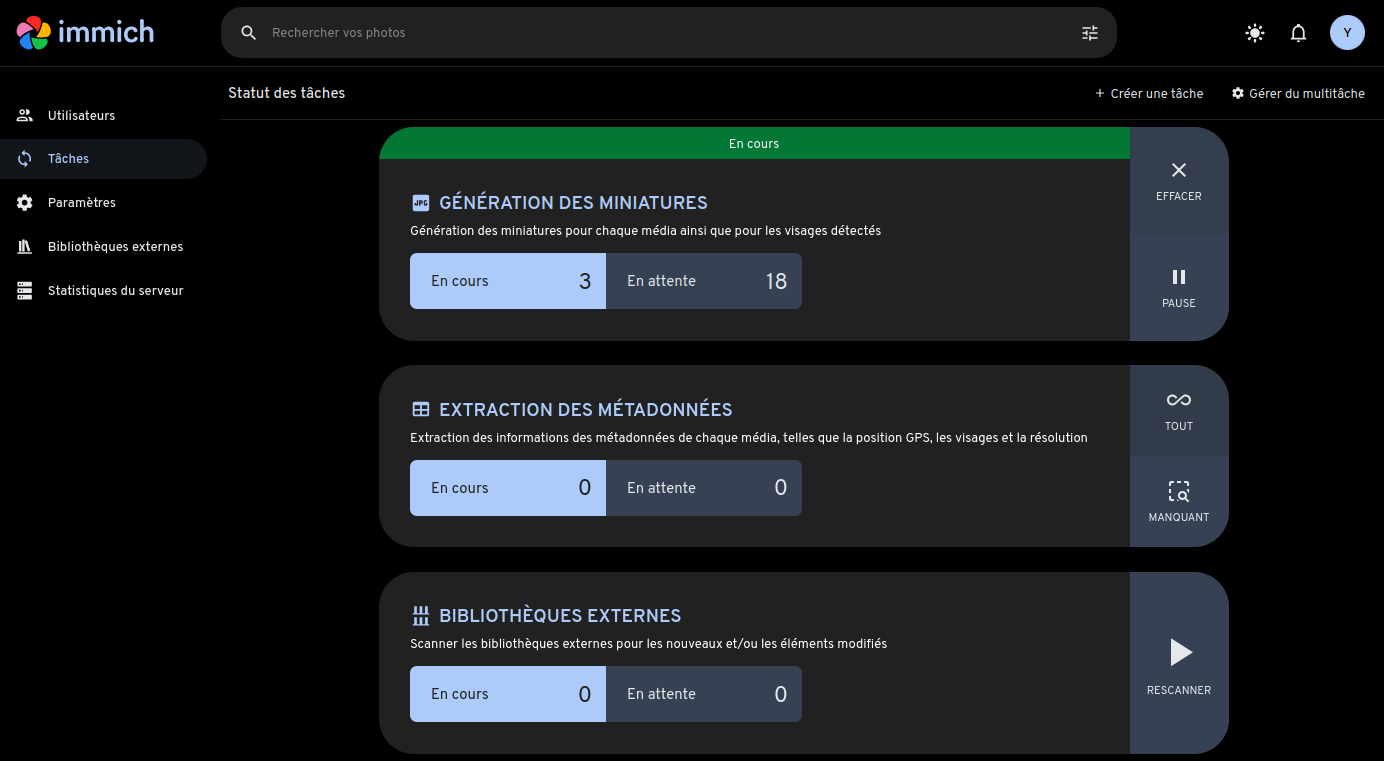Click Créer une tâche
This screenshot has height=761, width=1384.
coord(1149,94)
